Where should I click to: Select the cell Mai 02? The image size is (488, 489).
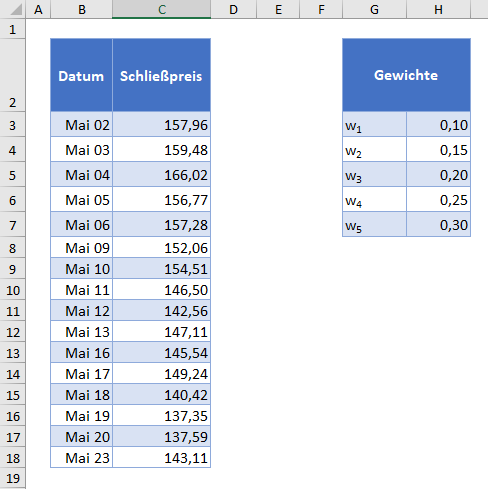tap(81, 124)
